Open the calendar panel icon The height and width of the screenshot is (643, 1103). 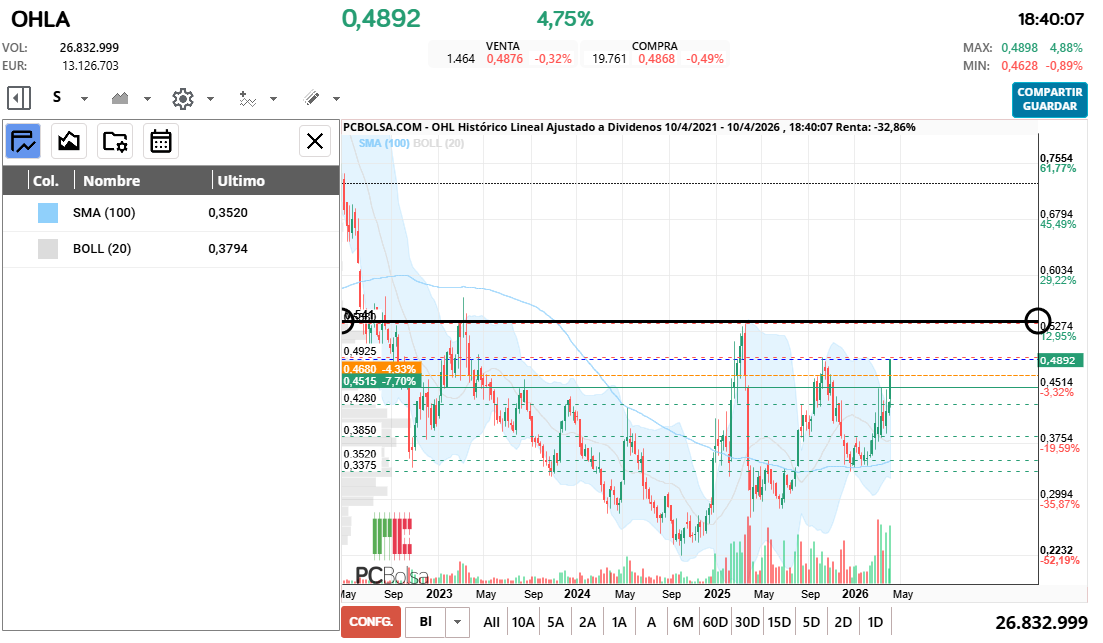click(160, 141)
